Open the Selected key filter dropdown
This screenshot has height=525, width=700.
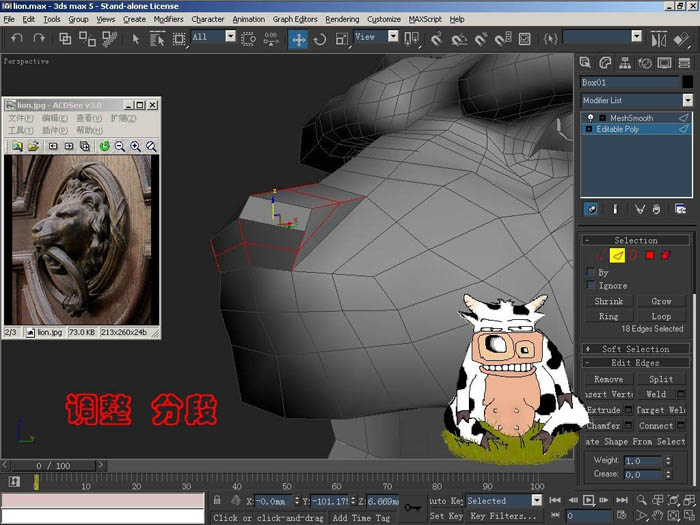coord(537,500)
